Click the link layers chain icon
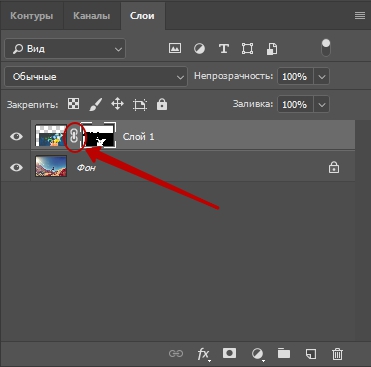 (176, 353)
